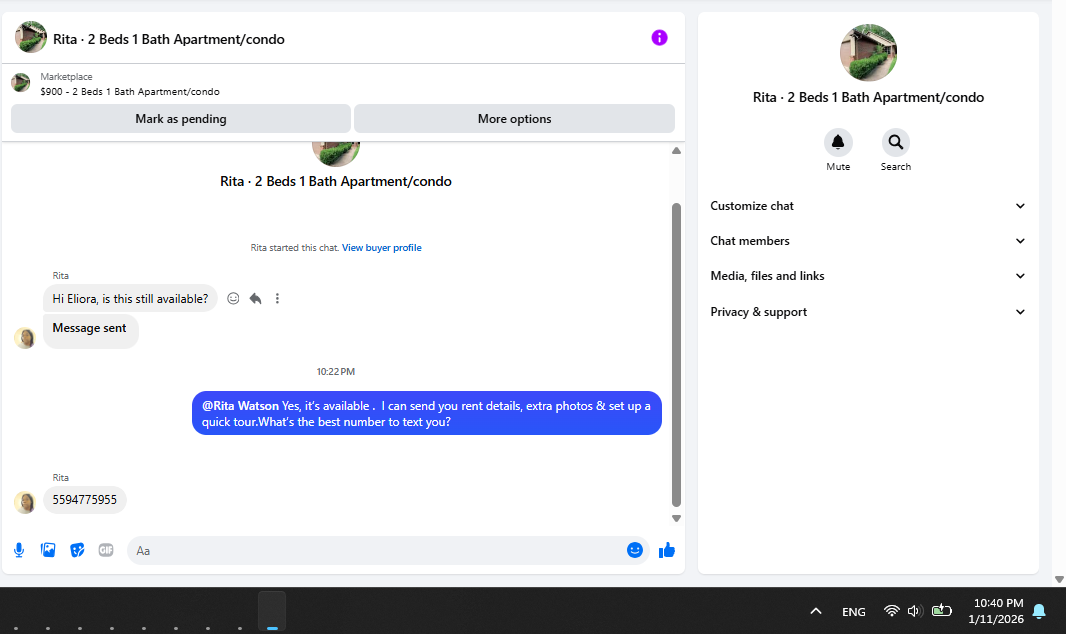
Task: Open the GIF picker
Action: pos(106,550)
